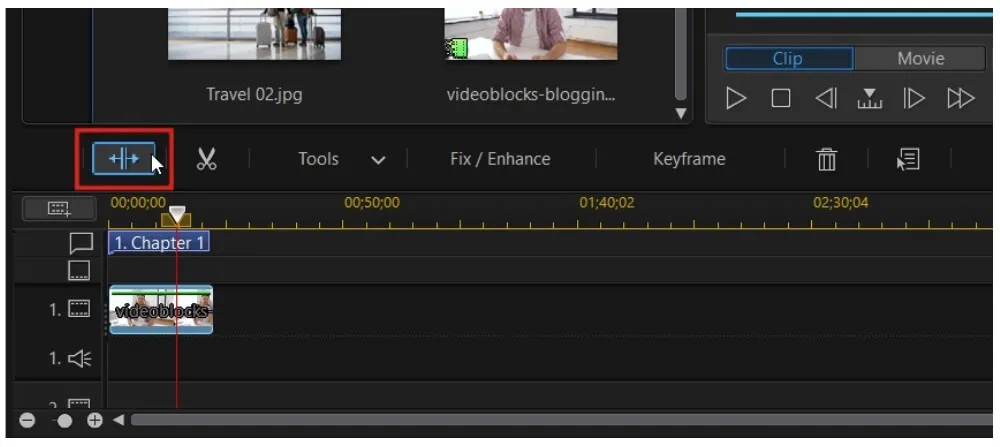
Task: Open the Keyframe settings
Action: point(689,159)
